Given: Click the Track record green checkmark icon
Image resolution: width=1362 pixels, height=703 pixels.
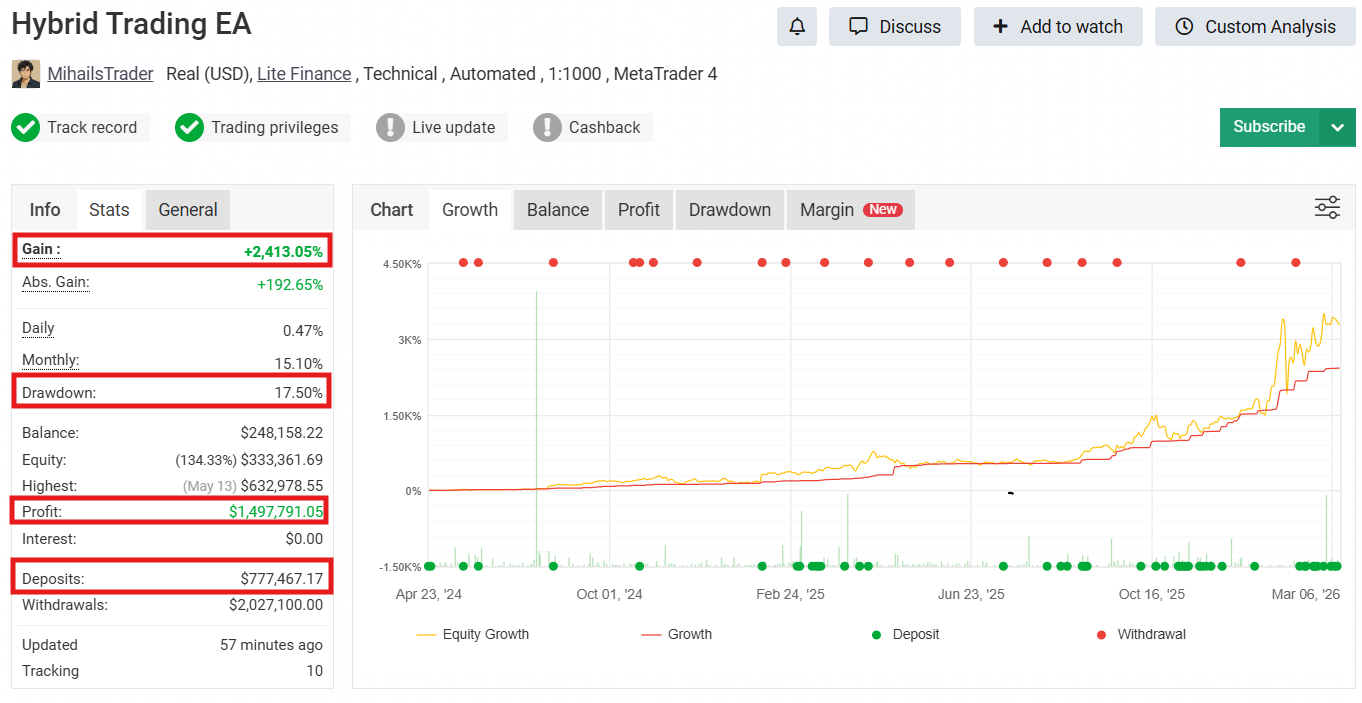Looking at the screenshot, I should click(26, 128).
